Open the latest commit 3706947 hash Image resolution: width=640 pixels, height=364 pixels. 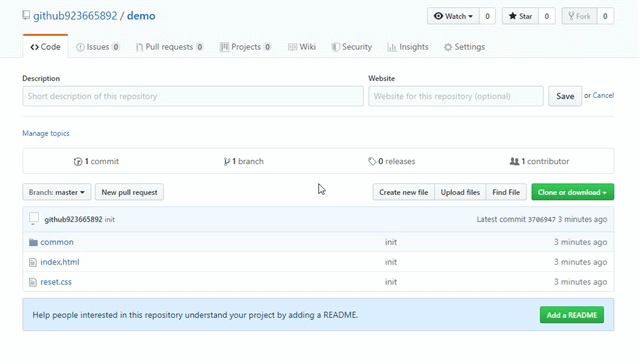coord(542,220)
